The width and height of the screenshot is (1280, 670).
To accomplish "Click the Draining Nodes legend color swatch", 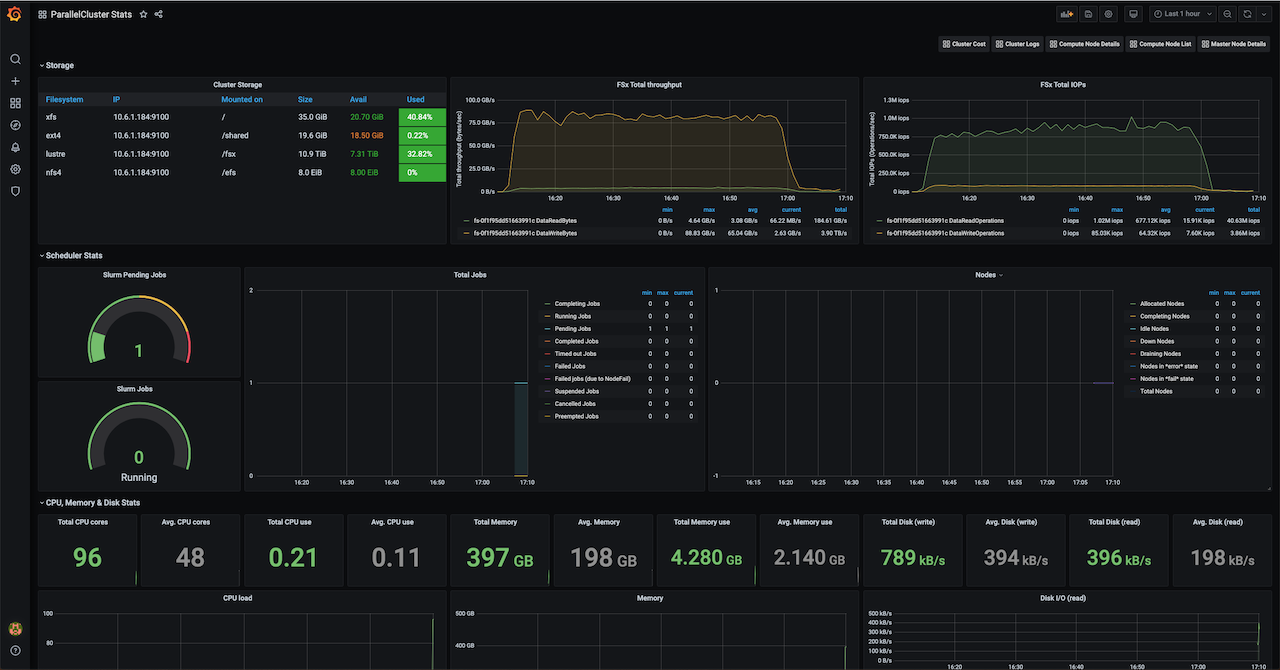I will [1133, 354].
